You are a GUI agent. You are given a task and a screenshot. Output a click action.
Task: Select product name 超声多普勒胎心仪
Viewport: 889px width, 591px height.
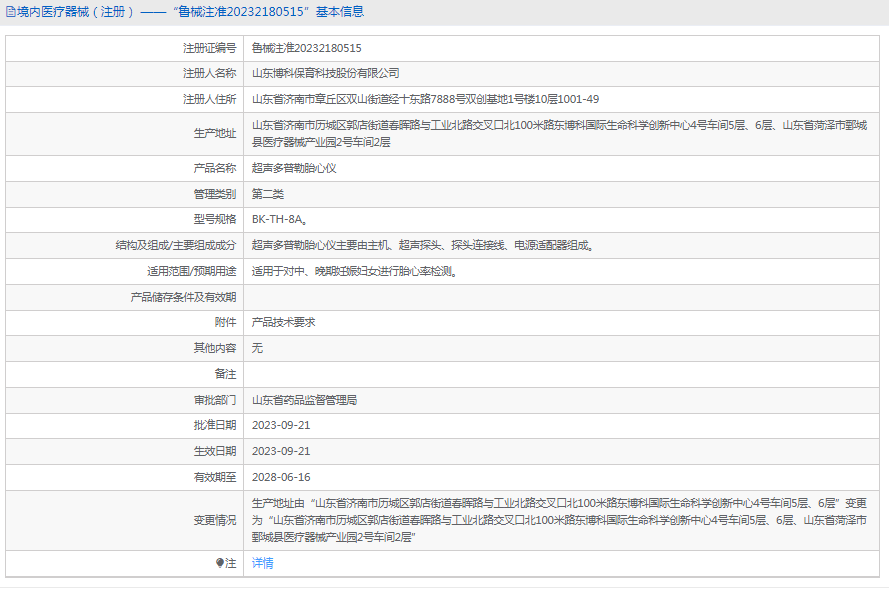tap(294, 168)
